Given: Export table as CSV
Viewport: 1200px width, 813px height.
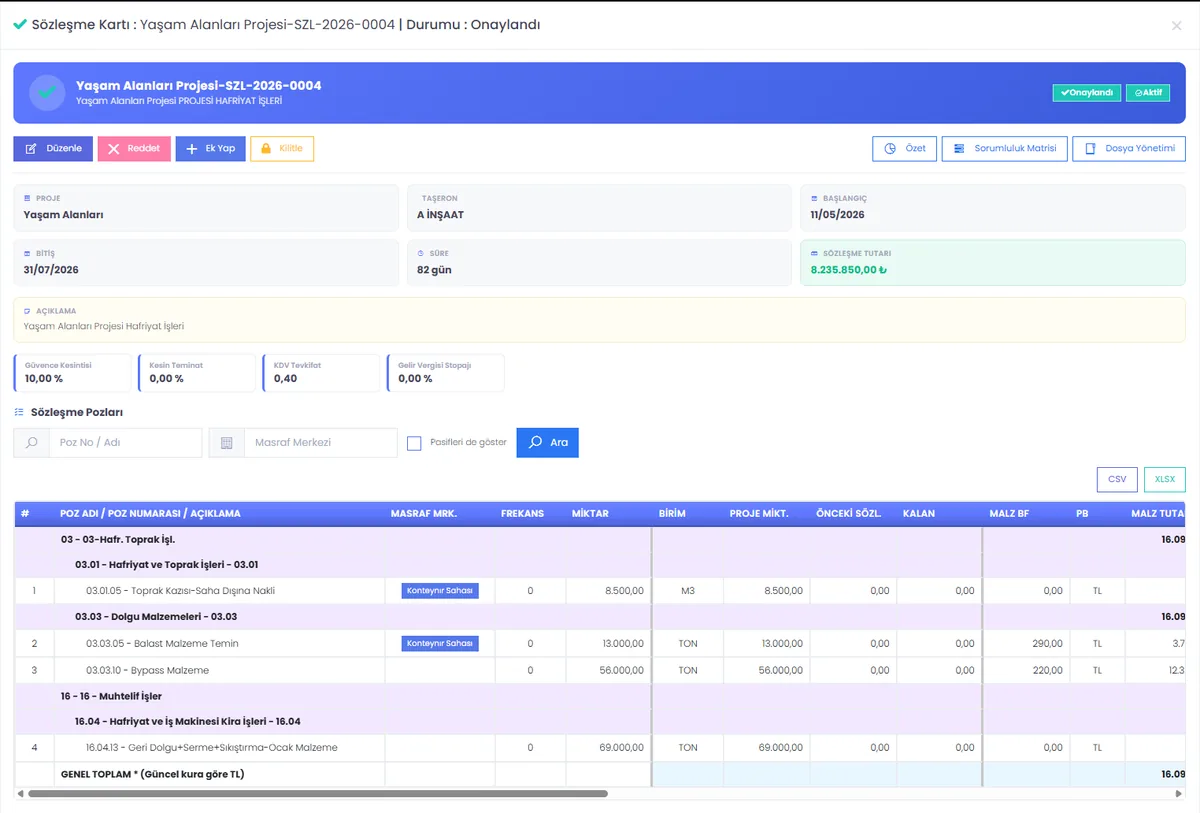Looking at the screenshot, I should click(1117, 479).
